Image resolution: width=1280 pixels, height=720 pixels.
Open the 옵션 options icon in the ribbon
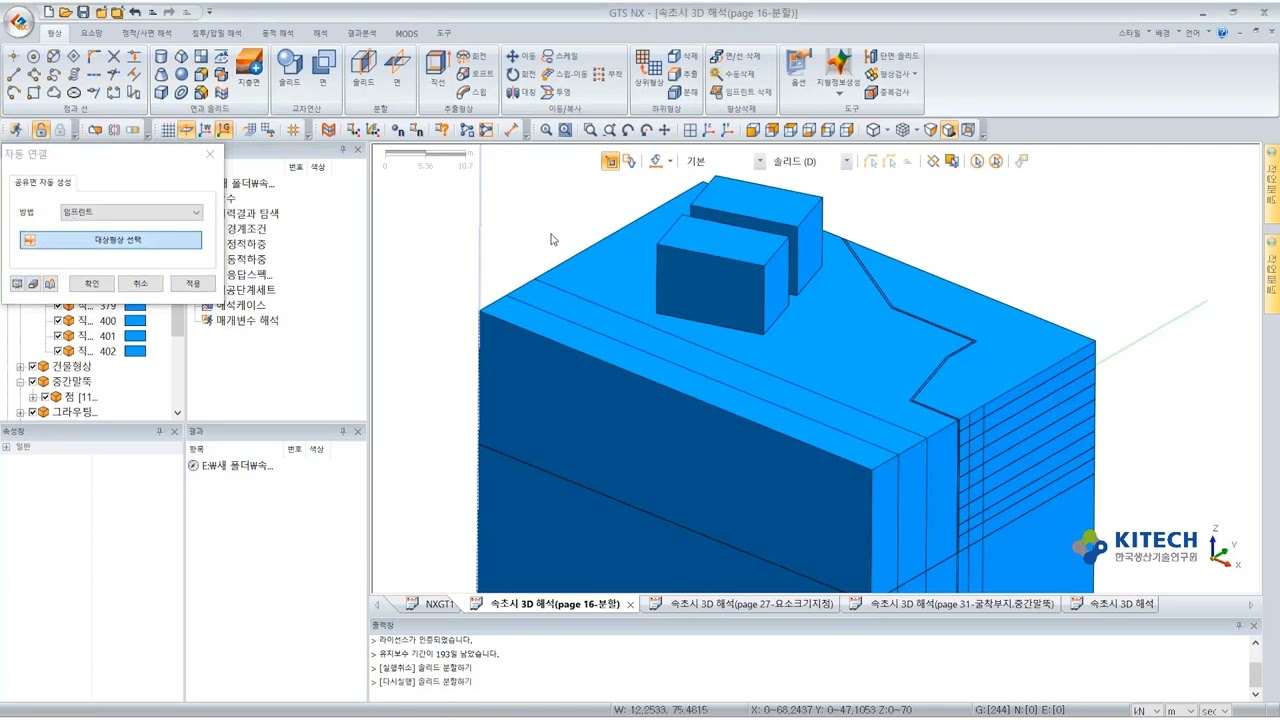[x=798, y=68]
